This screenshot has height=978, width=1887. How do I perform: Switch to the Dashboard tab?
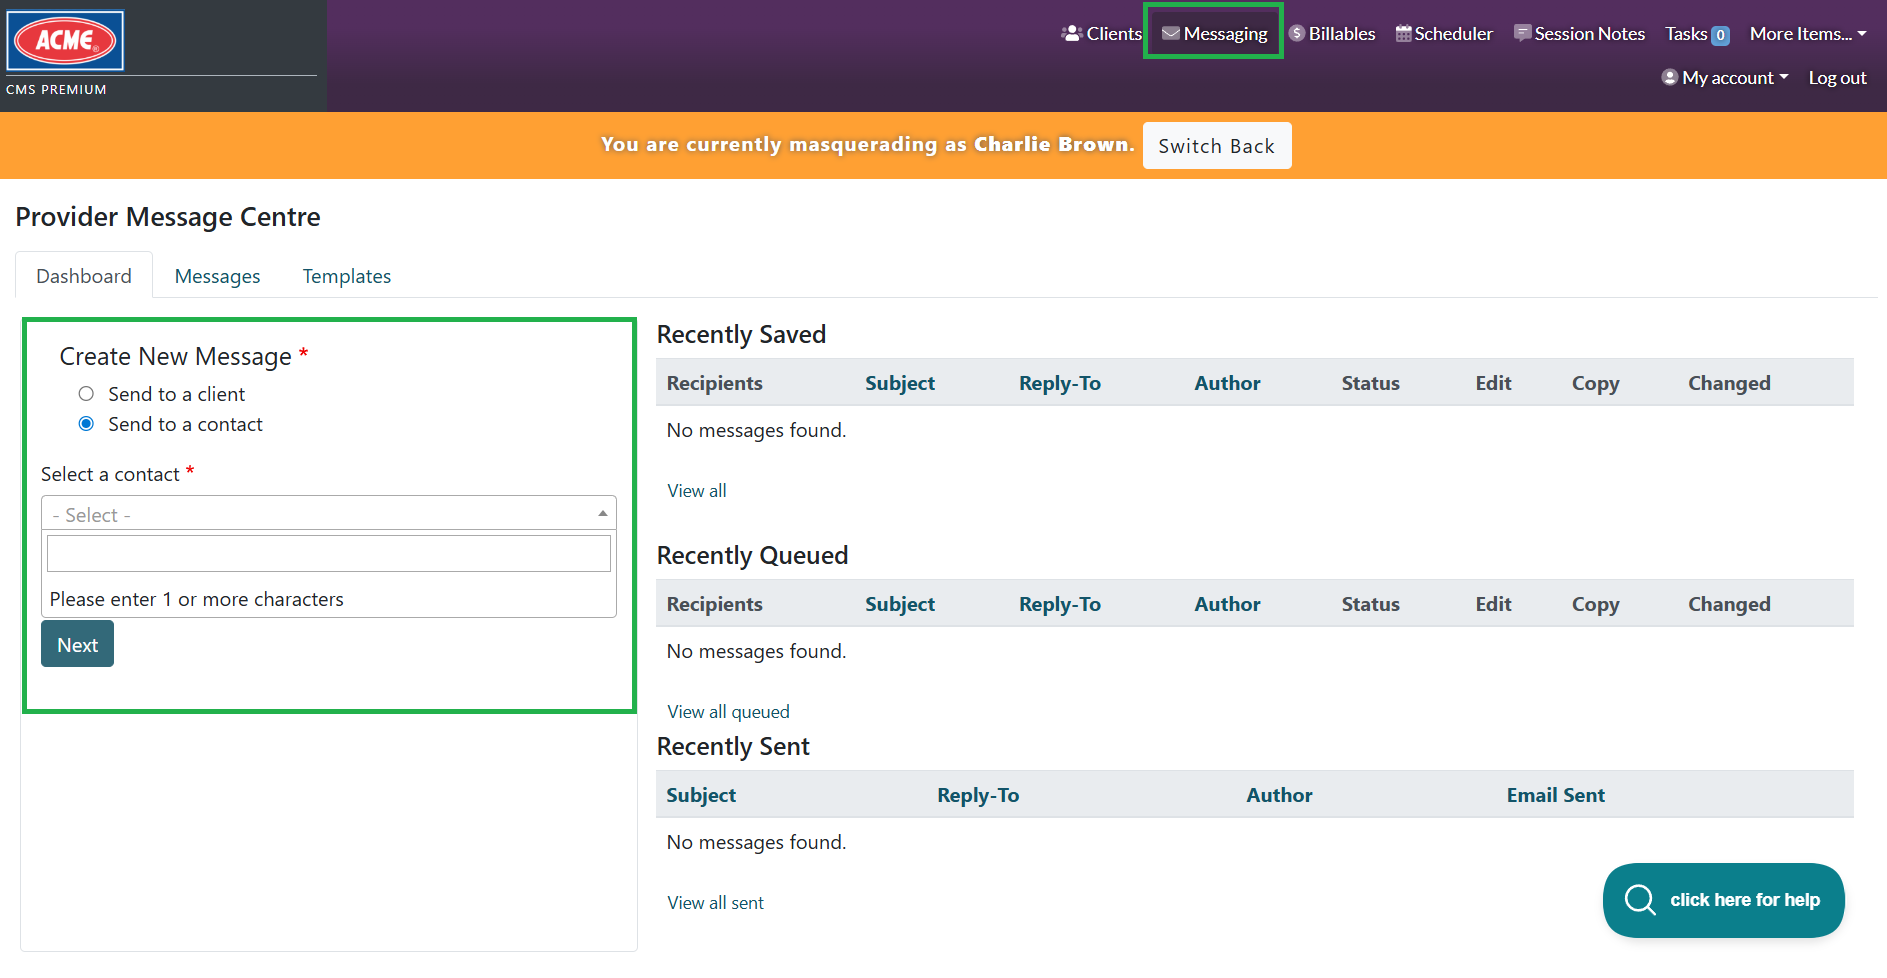[84, 276]
